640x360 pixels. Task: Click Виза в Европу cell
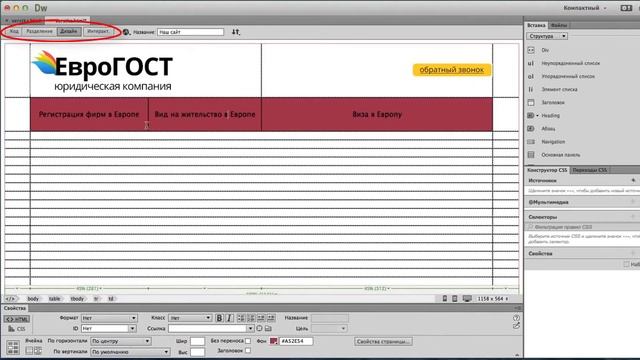tap(377, 114)
